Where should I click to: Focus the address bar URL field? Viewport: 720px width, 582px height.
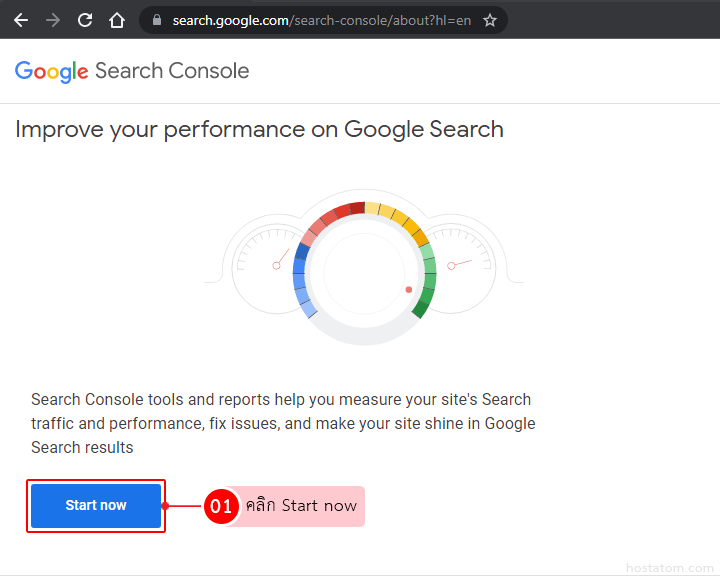[x=320, y=20]
